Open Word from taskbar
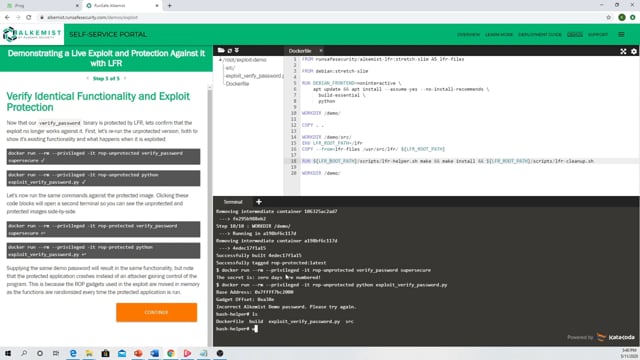The image size is (640, 360). pyautogui.click(x=154, y=353)
